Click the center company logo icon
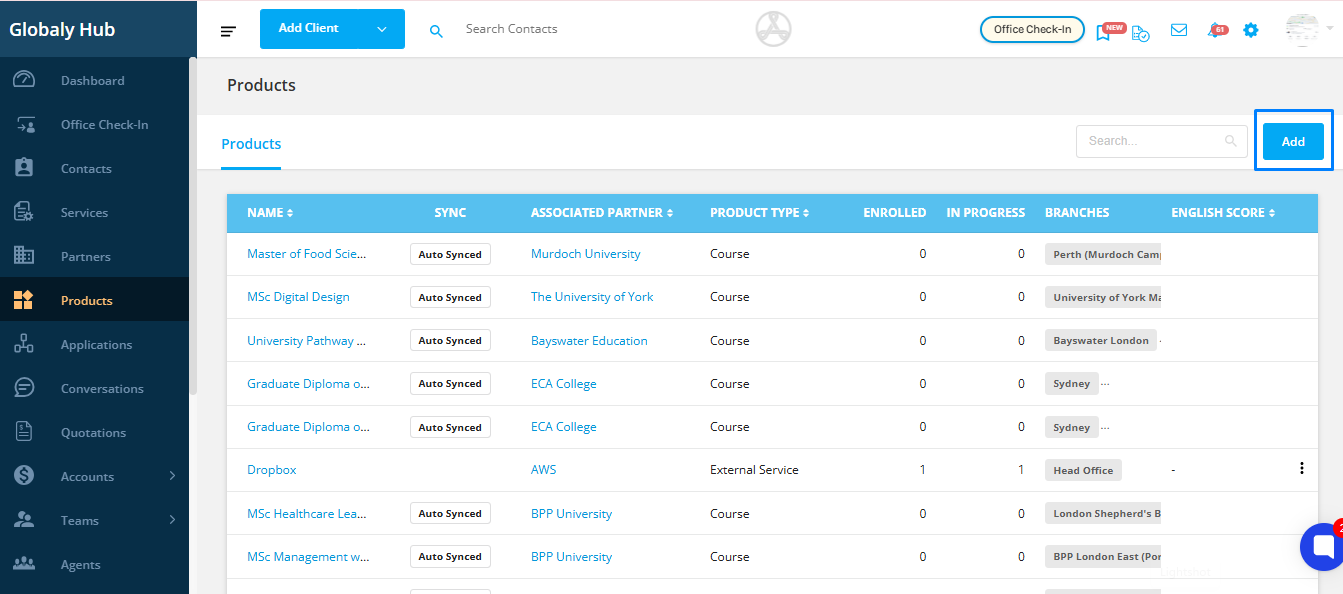This screenshot has height=594, width=1343. [x=773, y=29]
